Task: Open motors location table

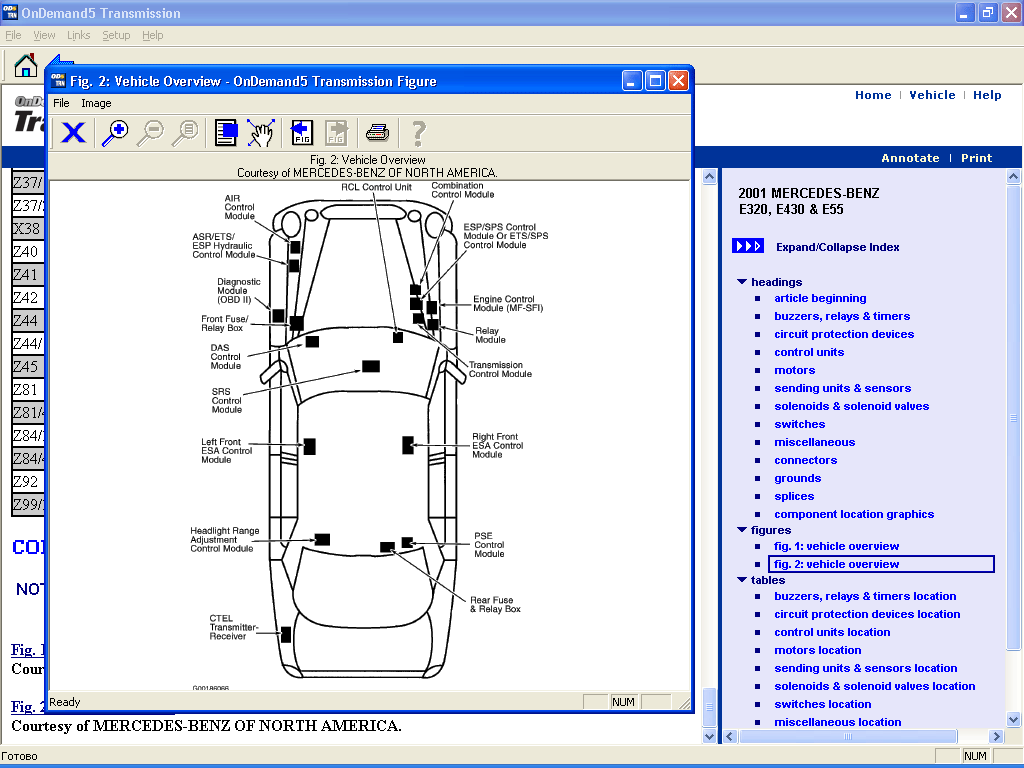Action: (x=818, y=650)
